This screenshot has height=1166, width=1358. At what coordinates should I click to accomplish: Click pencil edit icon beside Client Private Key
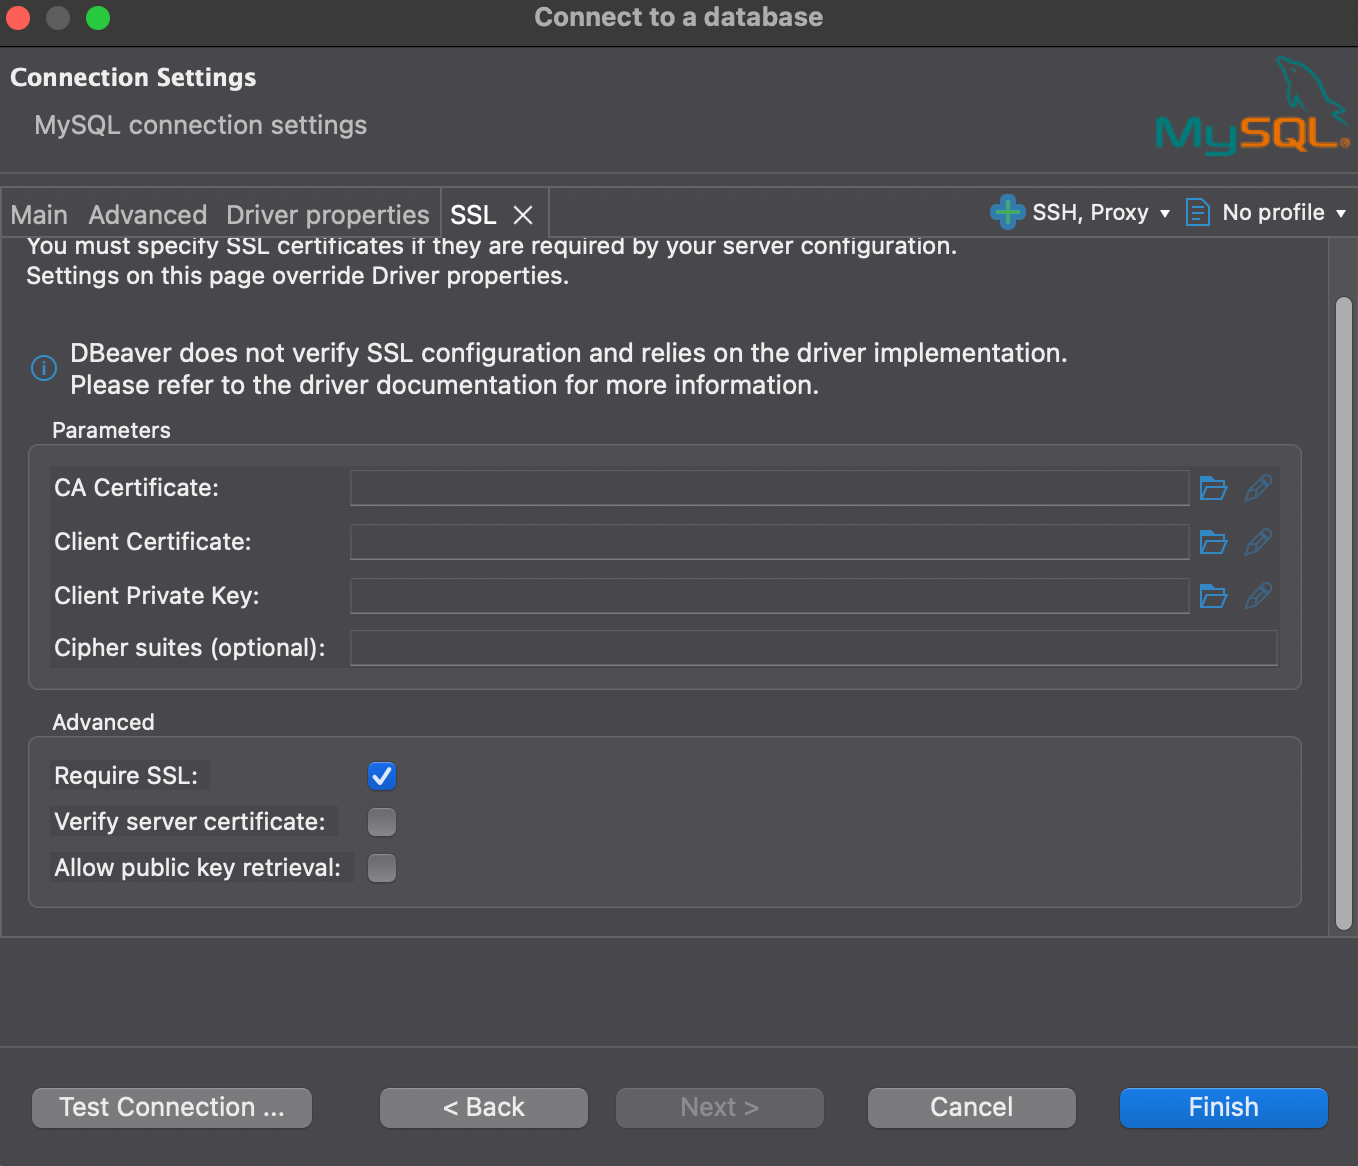[x=1258, y=596]
